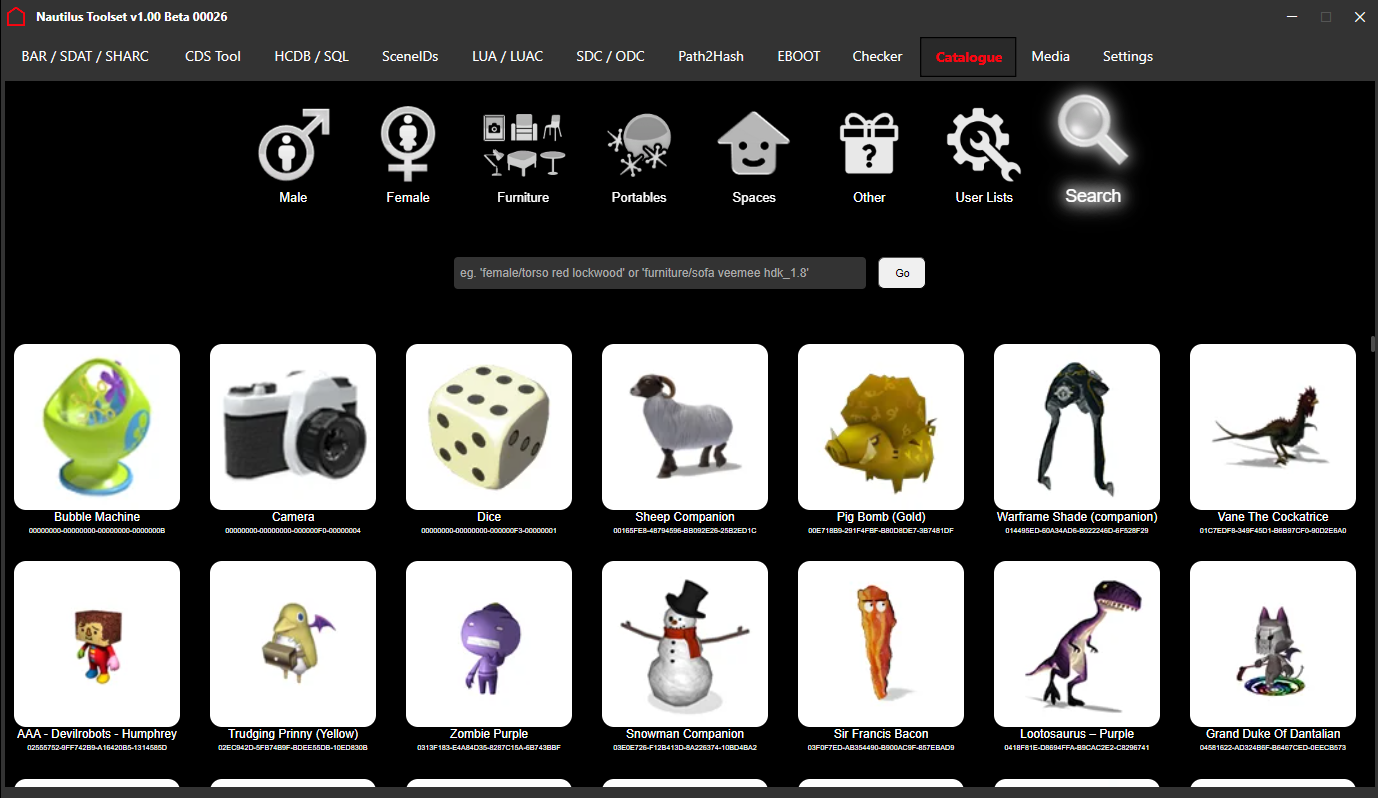Click the Vane The Cockatrice label
The width and height of the screenshot is (1378, 798).
click(1273, 517)
